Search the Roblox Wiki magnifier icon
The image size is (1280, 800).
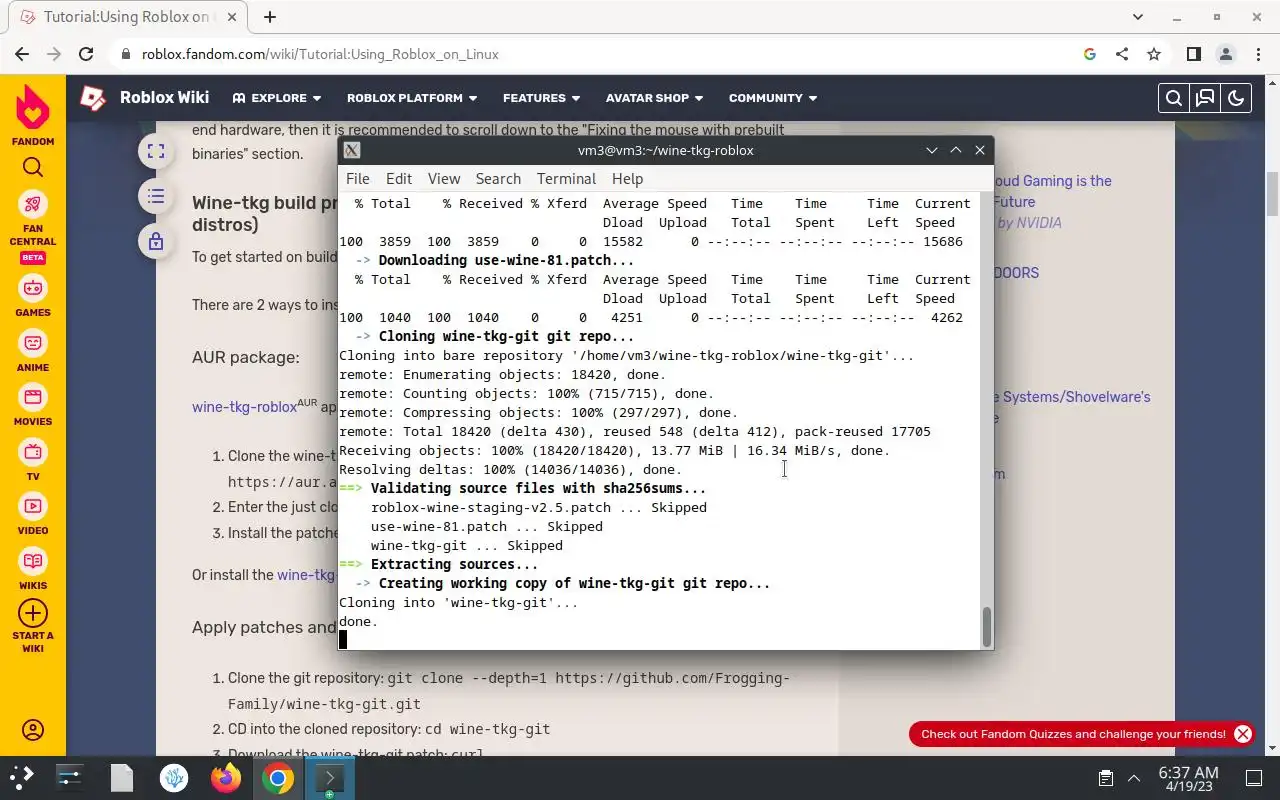point(1174,98)
